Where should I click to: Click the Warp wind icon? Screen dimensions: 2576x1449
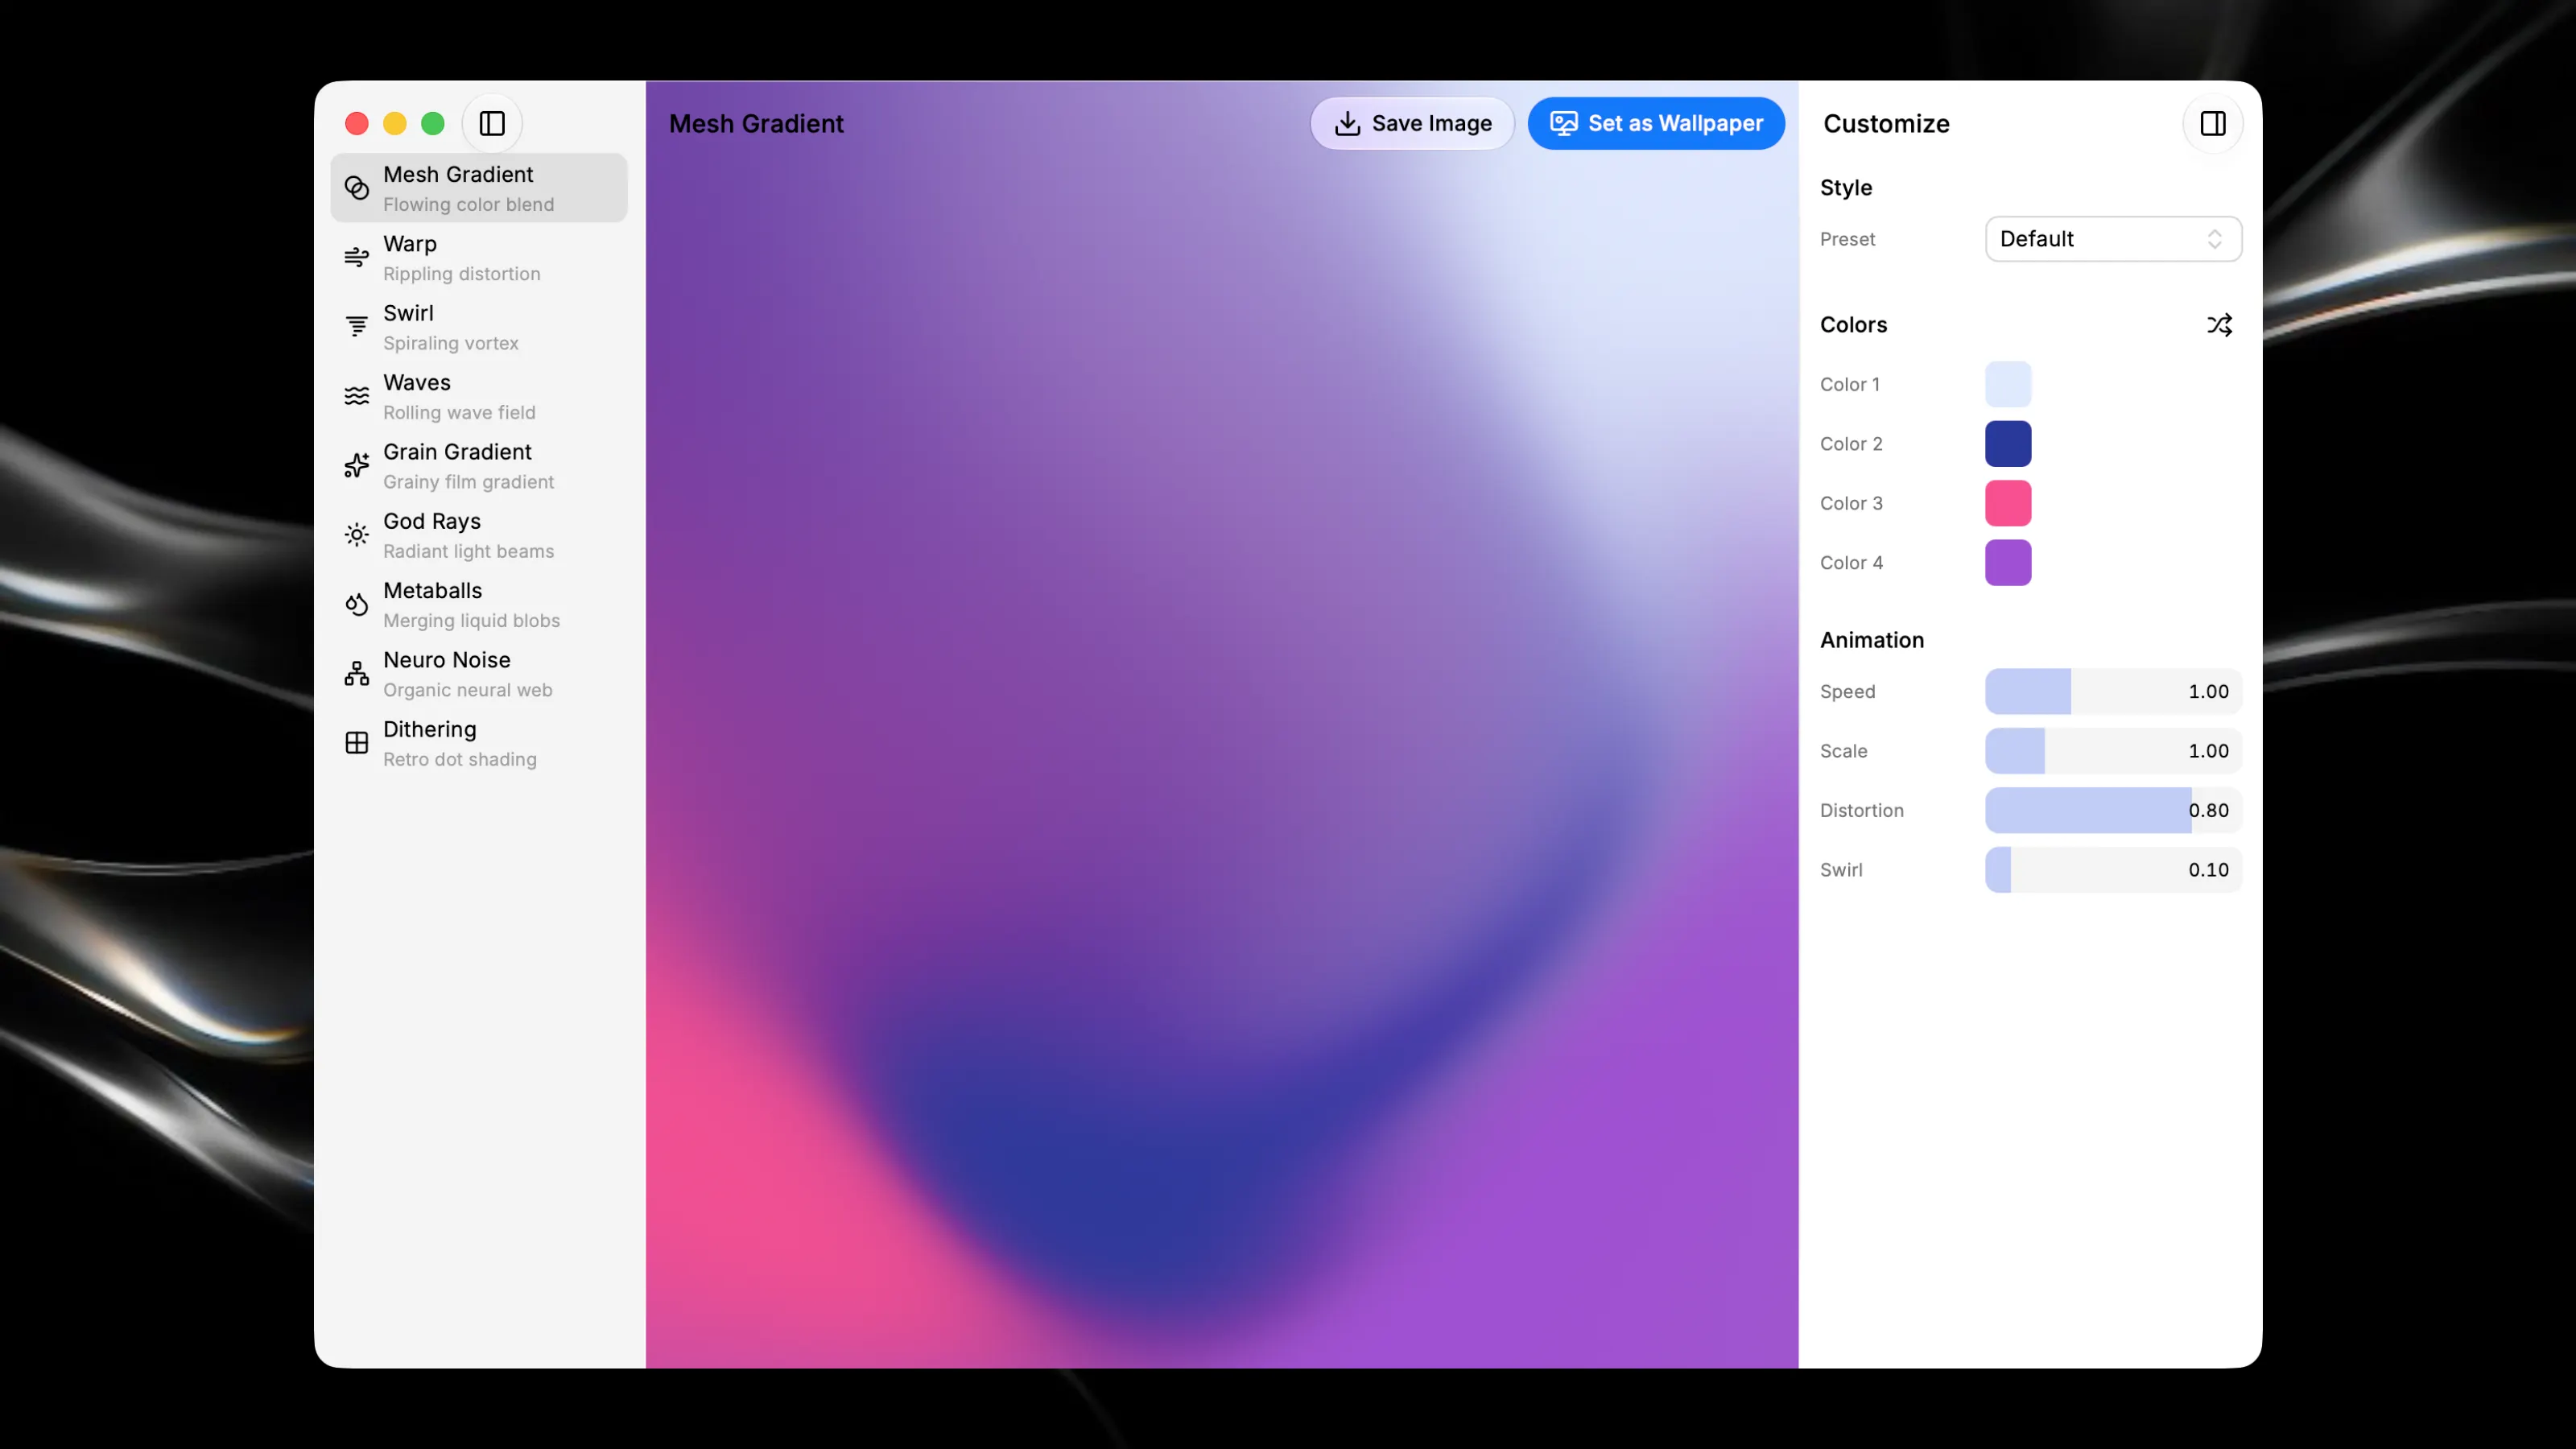tap(357, 257)
